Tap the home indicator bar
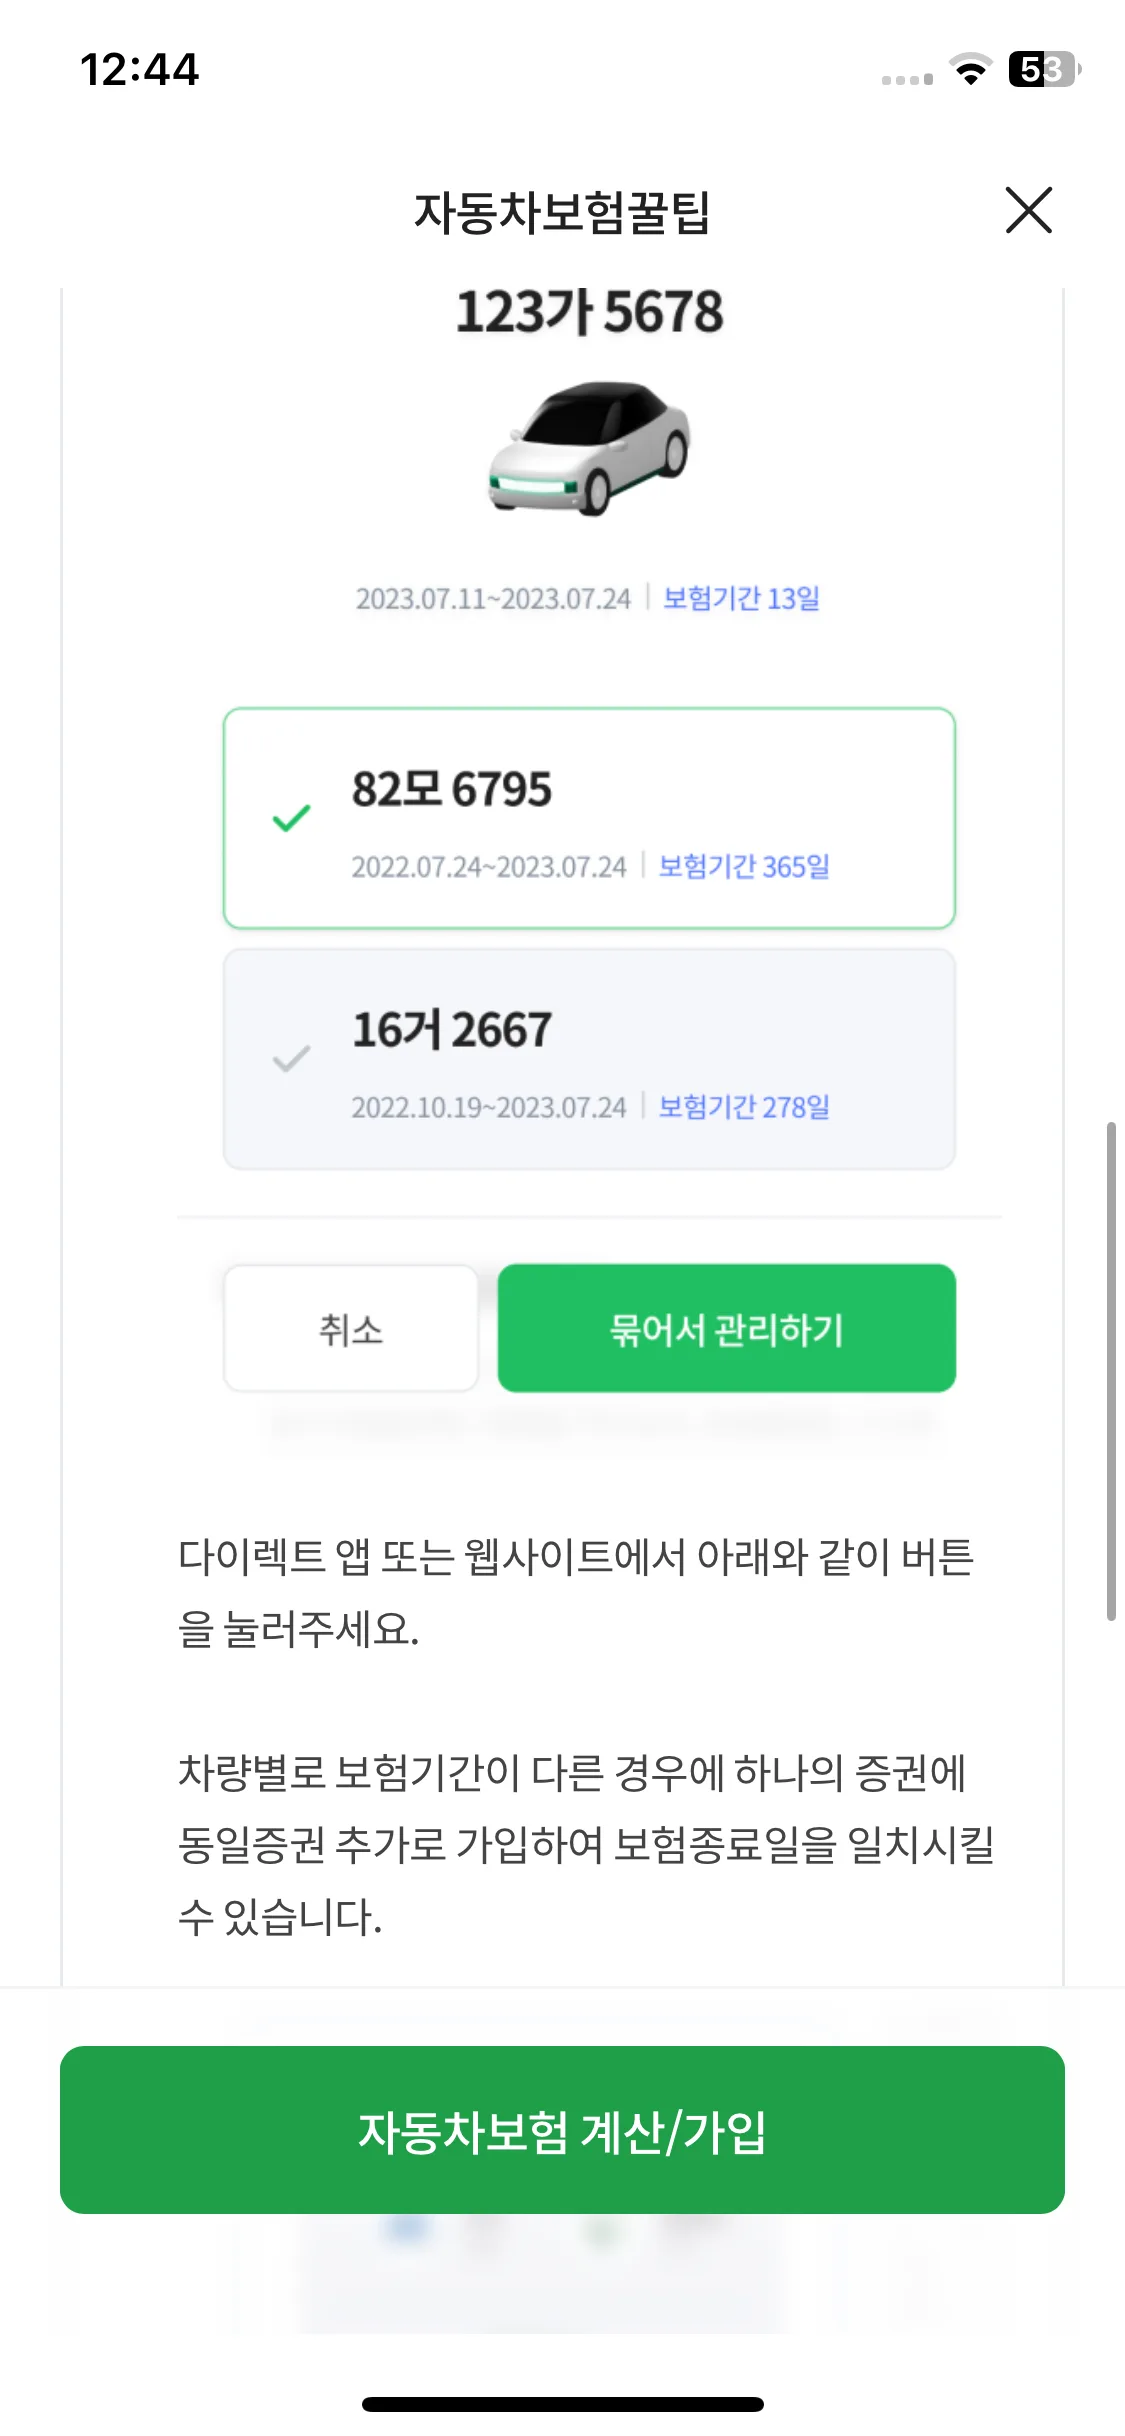Screen dimensions: 1125x2436 click(x=563, y=2404)
